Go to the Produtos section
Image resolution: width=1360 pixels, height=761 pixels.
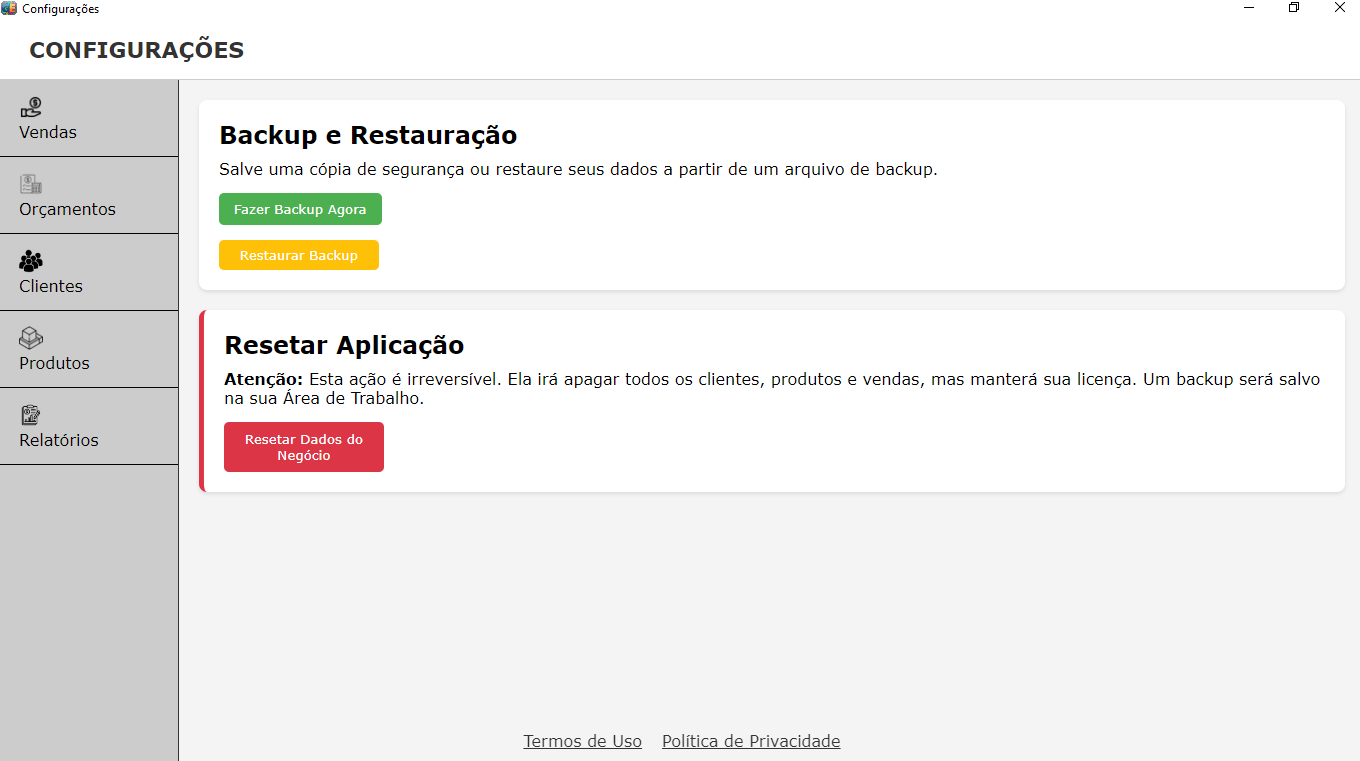click(54, 363)
